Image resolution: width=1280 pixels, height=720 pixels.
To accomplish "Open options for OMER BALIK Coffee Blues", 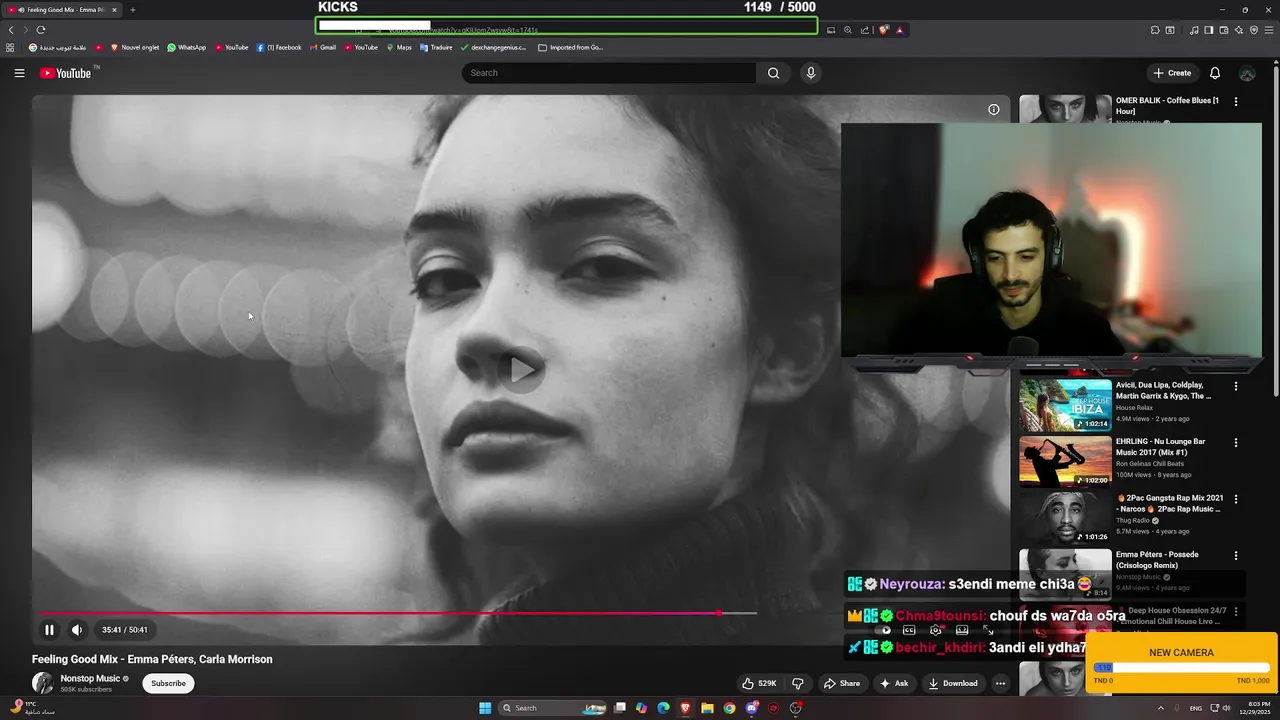I will pos(1236,101).
